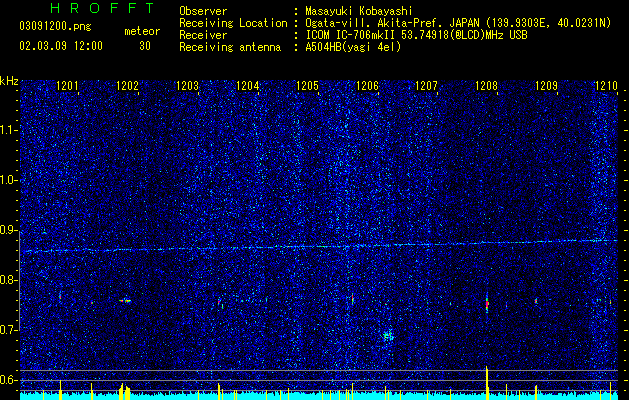629x400 pixels.
Task: Click the 0.8 kHz axis label
Action: pos(9,280)
